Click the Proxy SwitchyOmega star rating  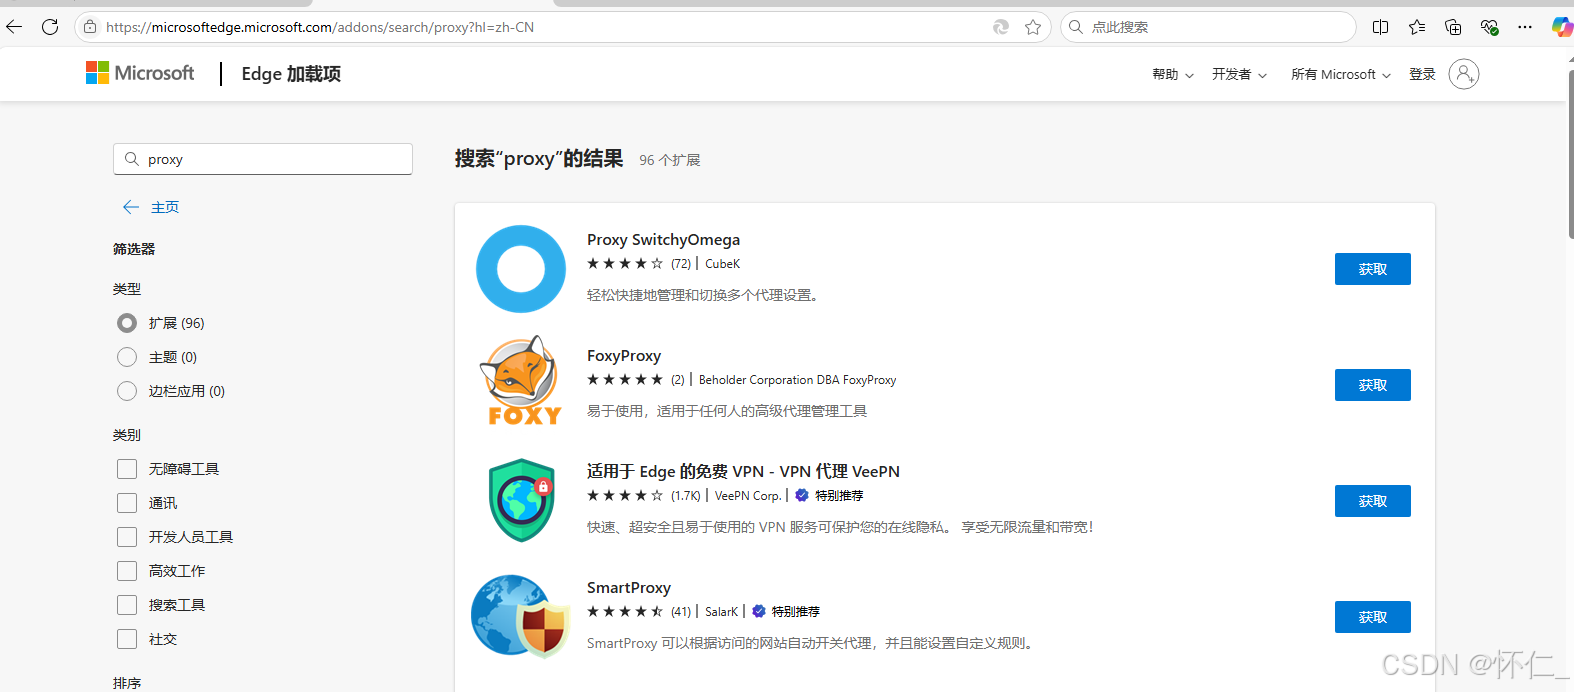pos(625,264)
